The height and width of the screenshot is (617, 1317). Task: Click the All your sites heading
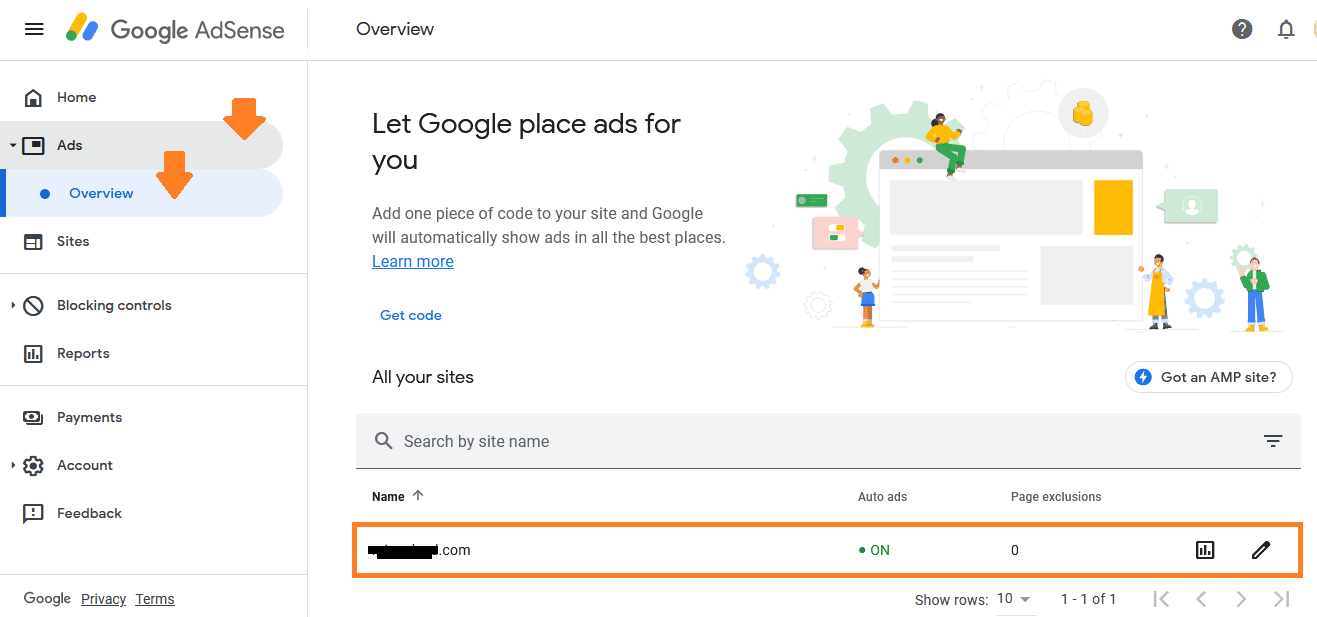[x=423, y=377]
